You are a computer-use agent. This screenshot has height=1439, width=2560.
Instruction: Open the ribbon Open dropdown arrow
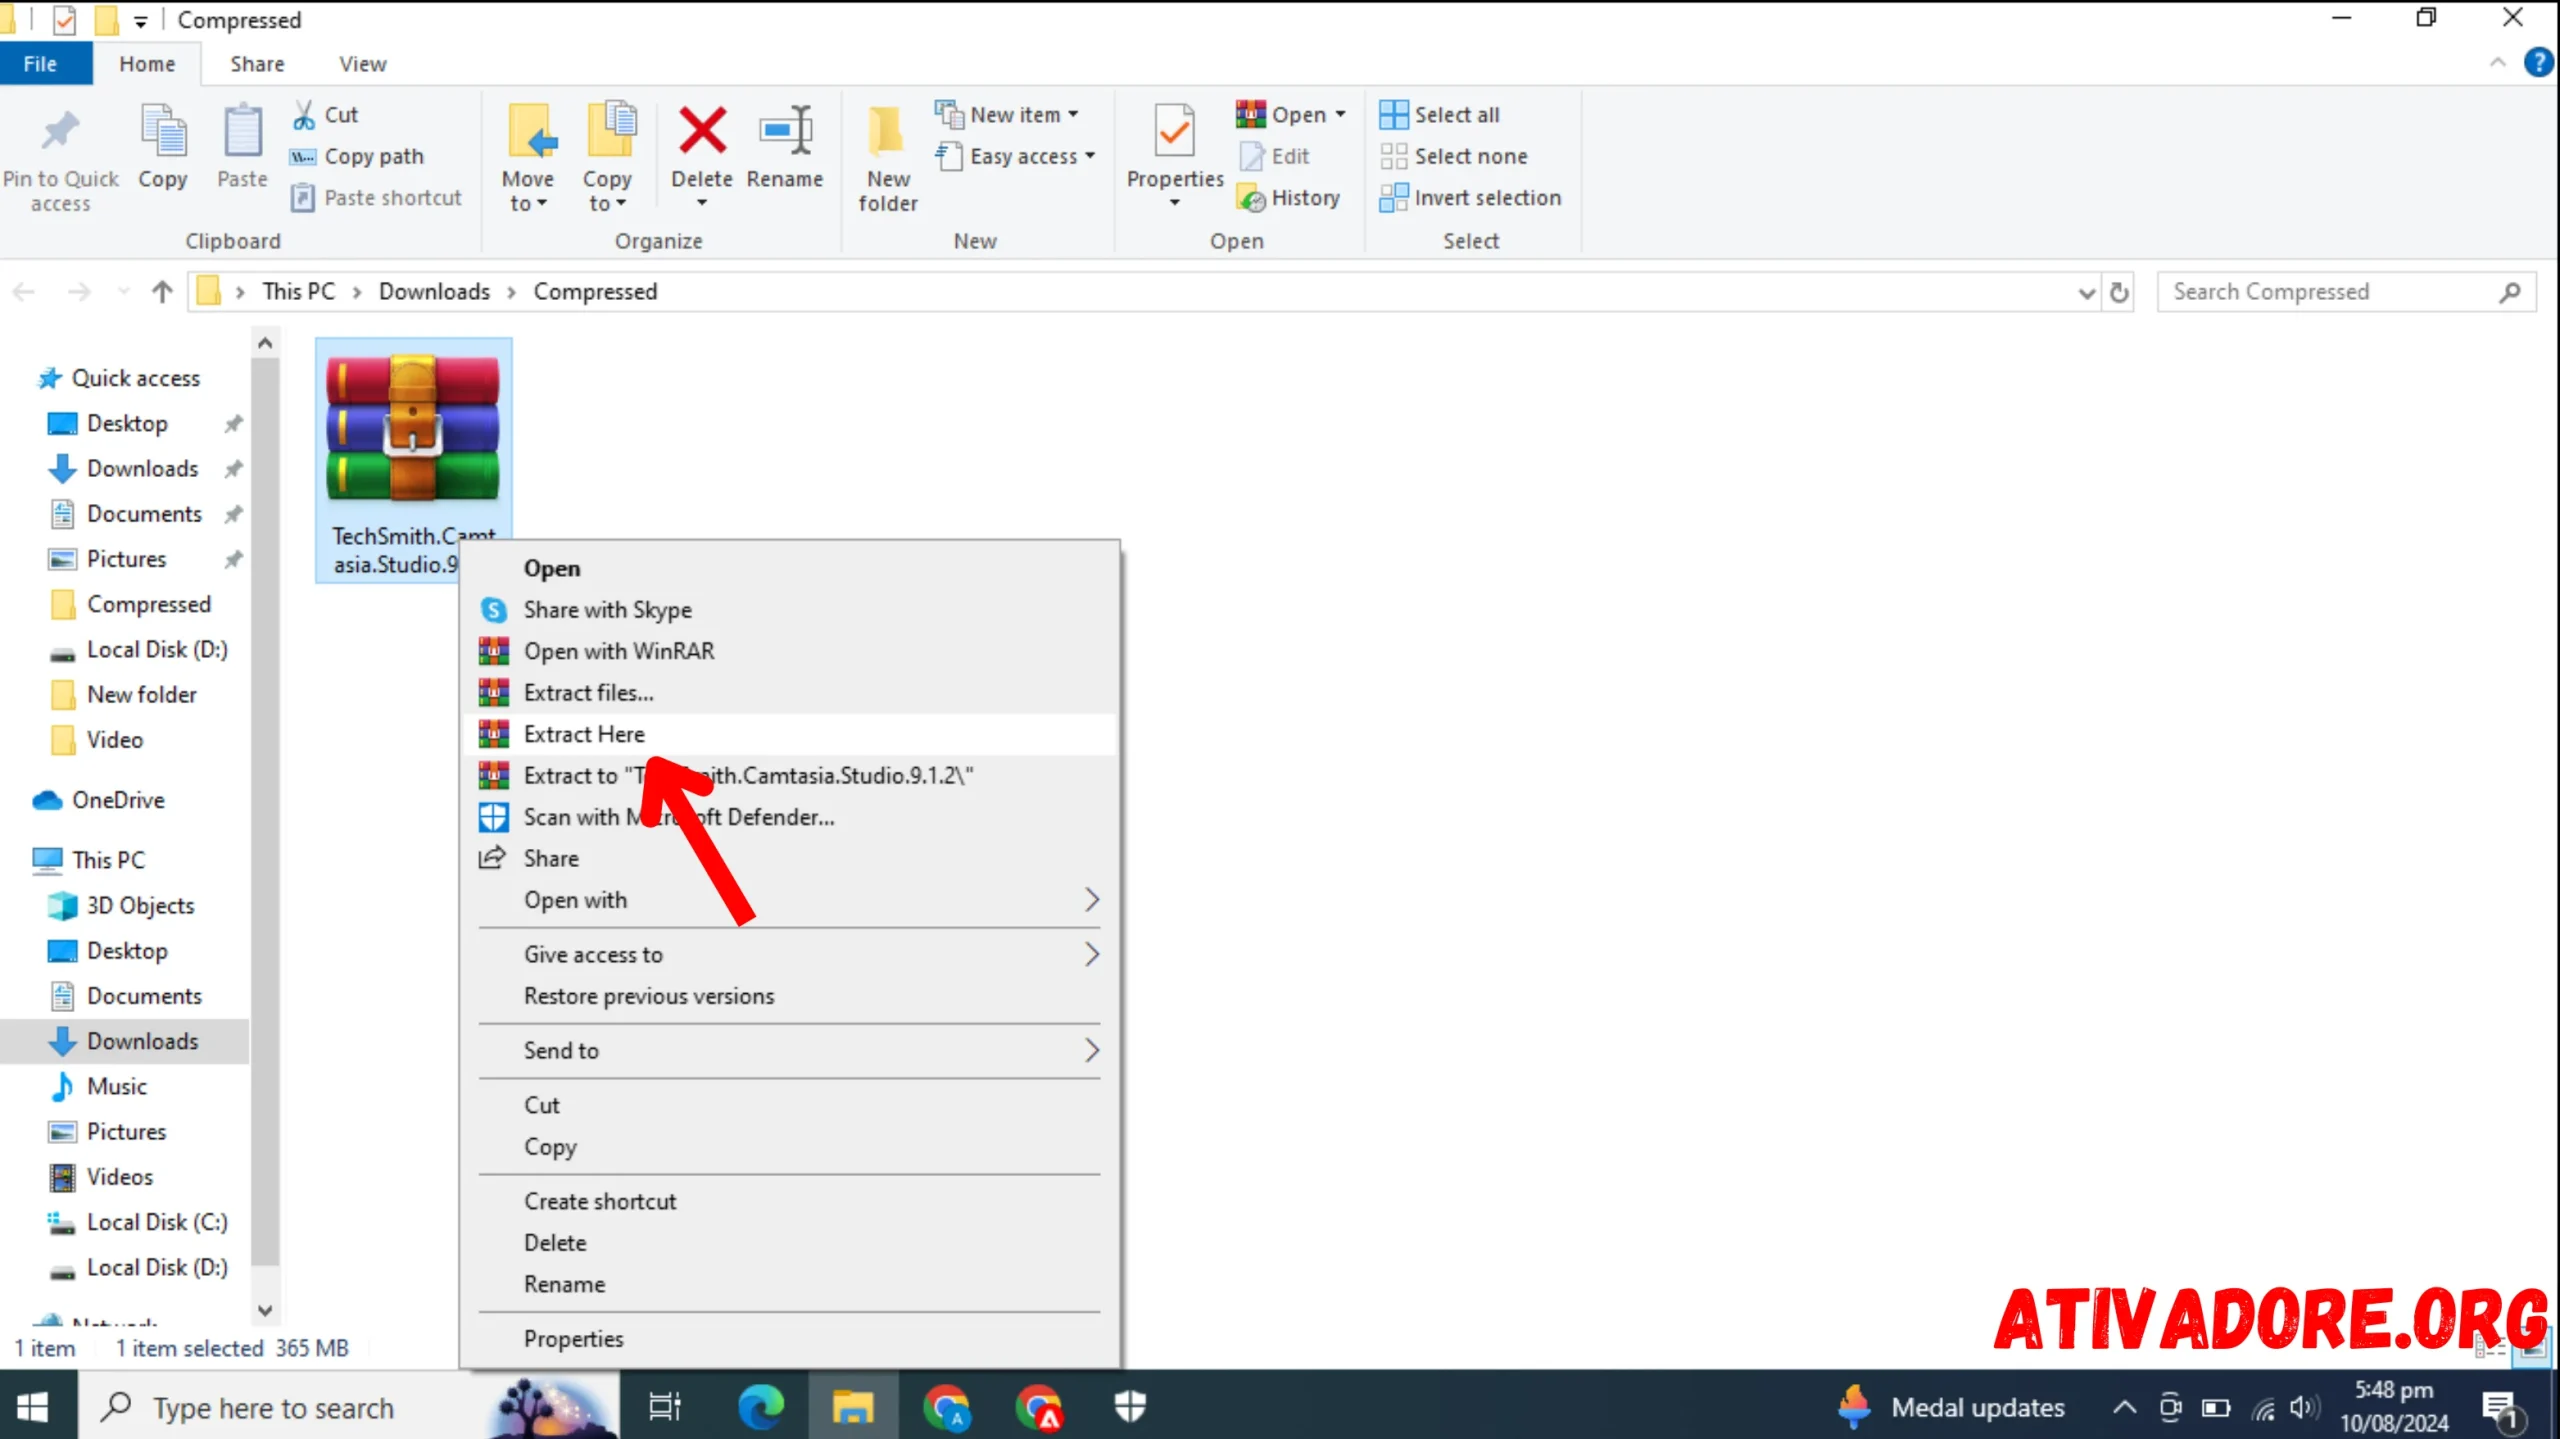[x=1340, y=115]
